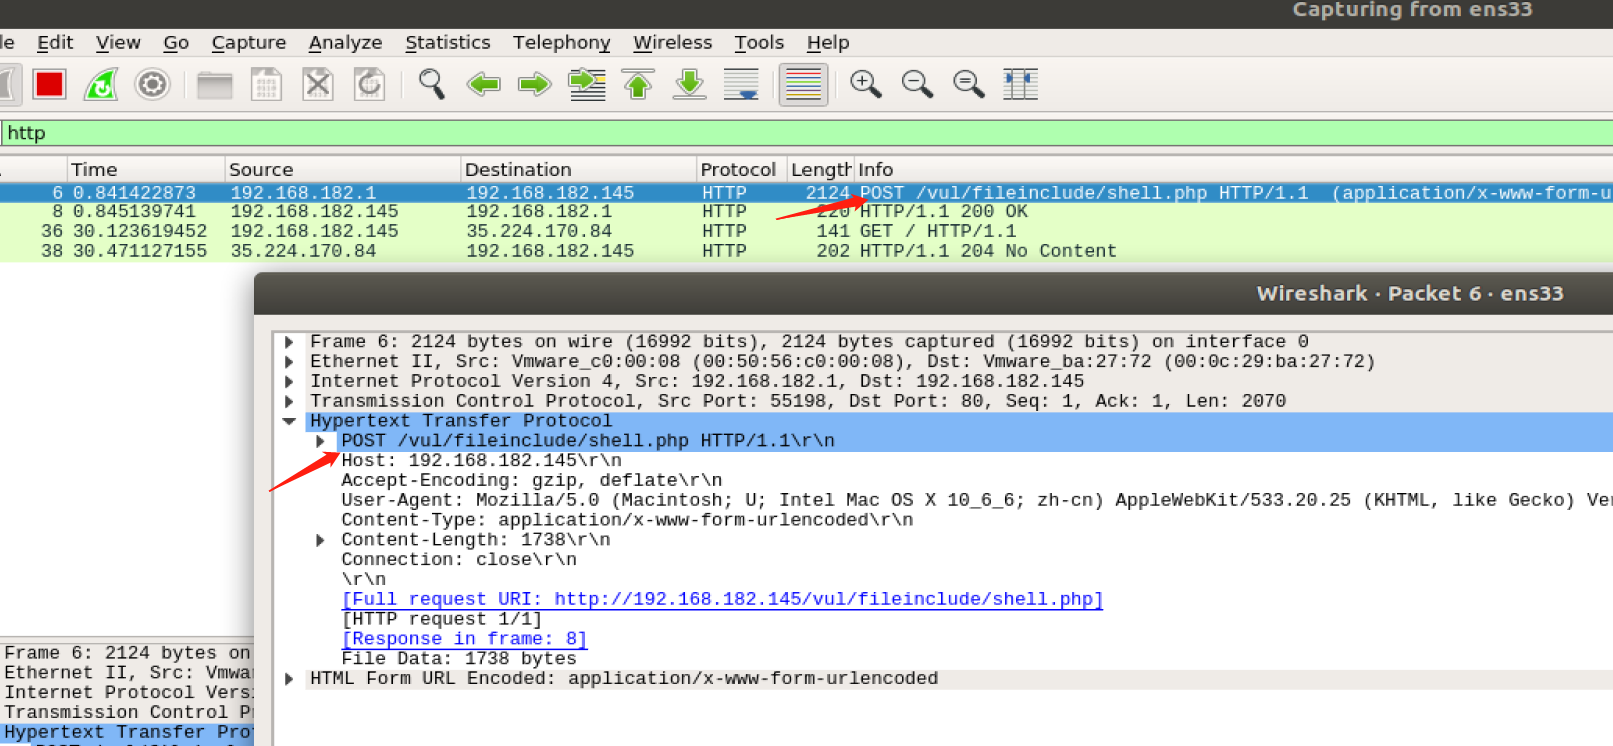
Task: Sort packets by Source column header
Action: click(342, 169)
